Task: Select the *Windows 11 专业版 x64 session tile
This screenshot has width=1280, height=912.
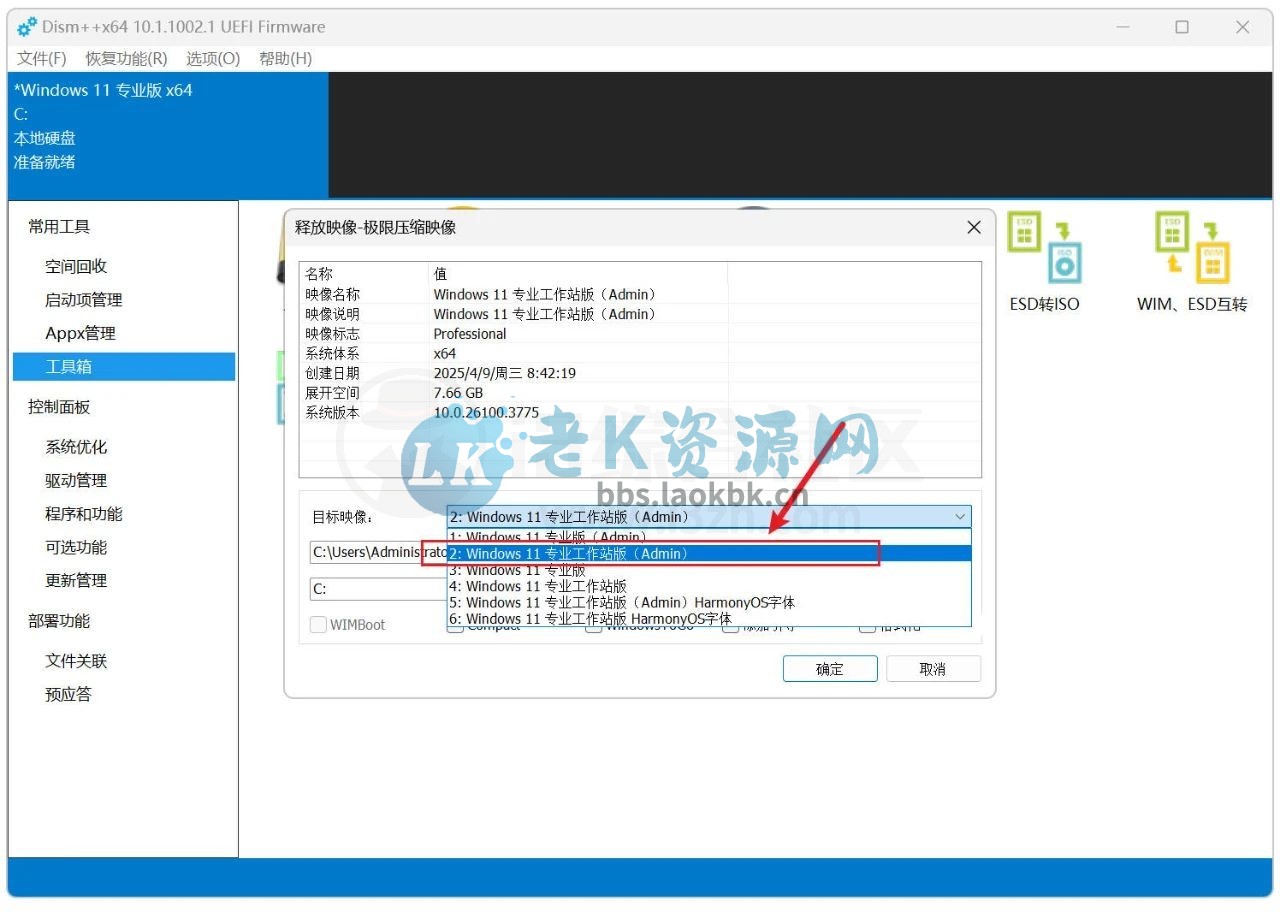Action: [168, 135]
